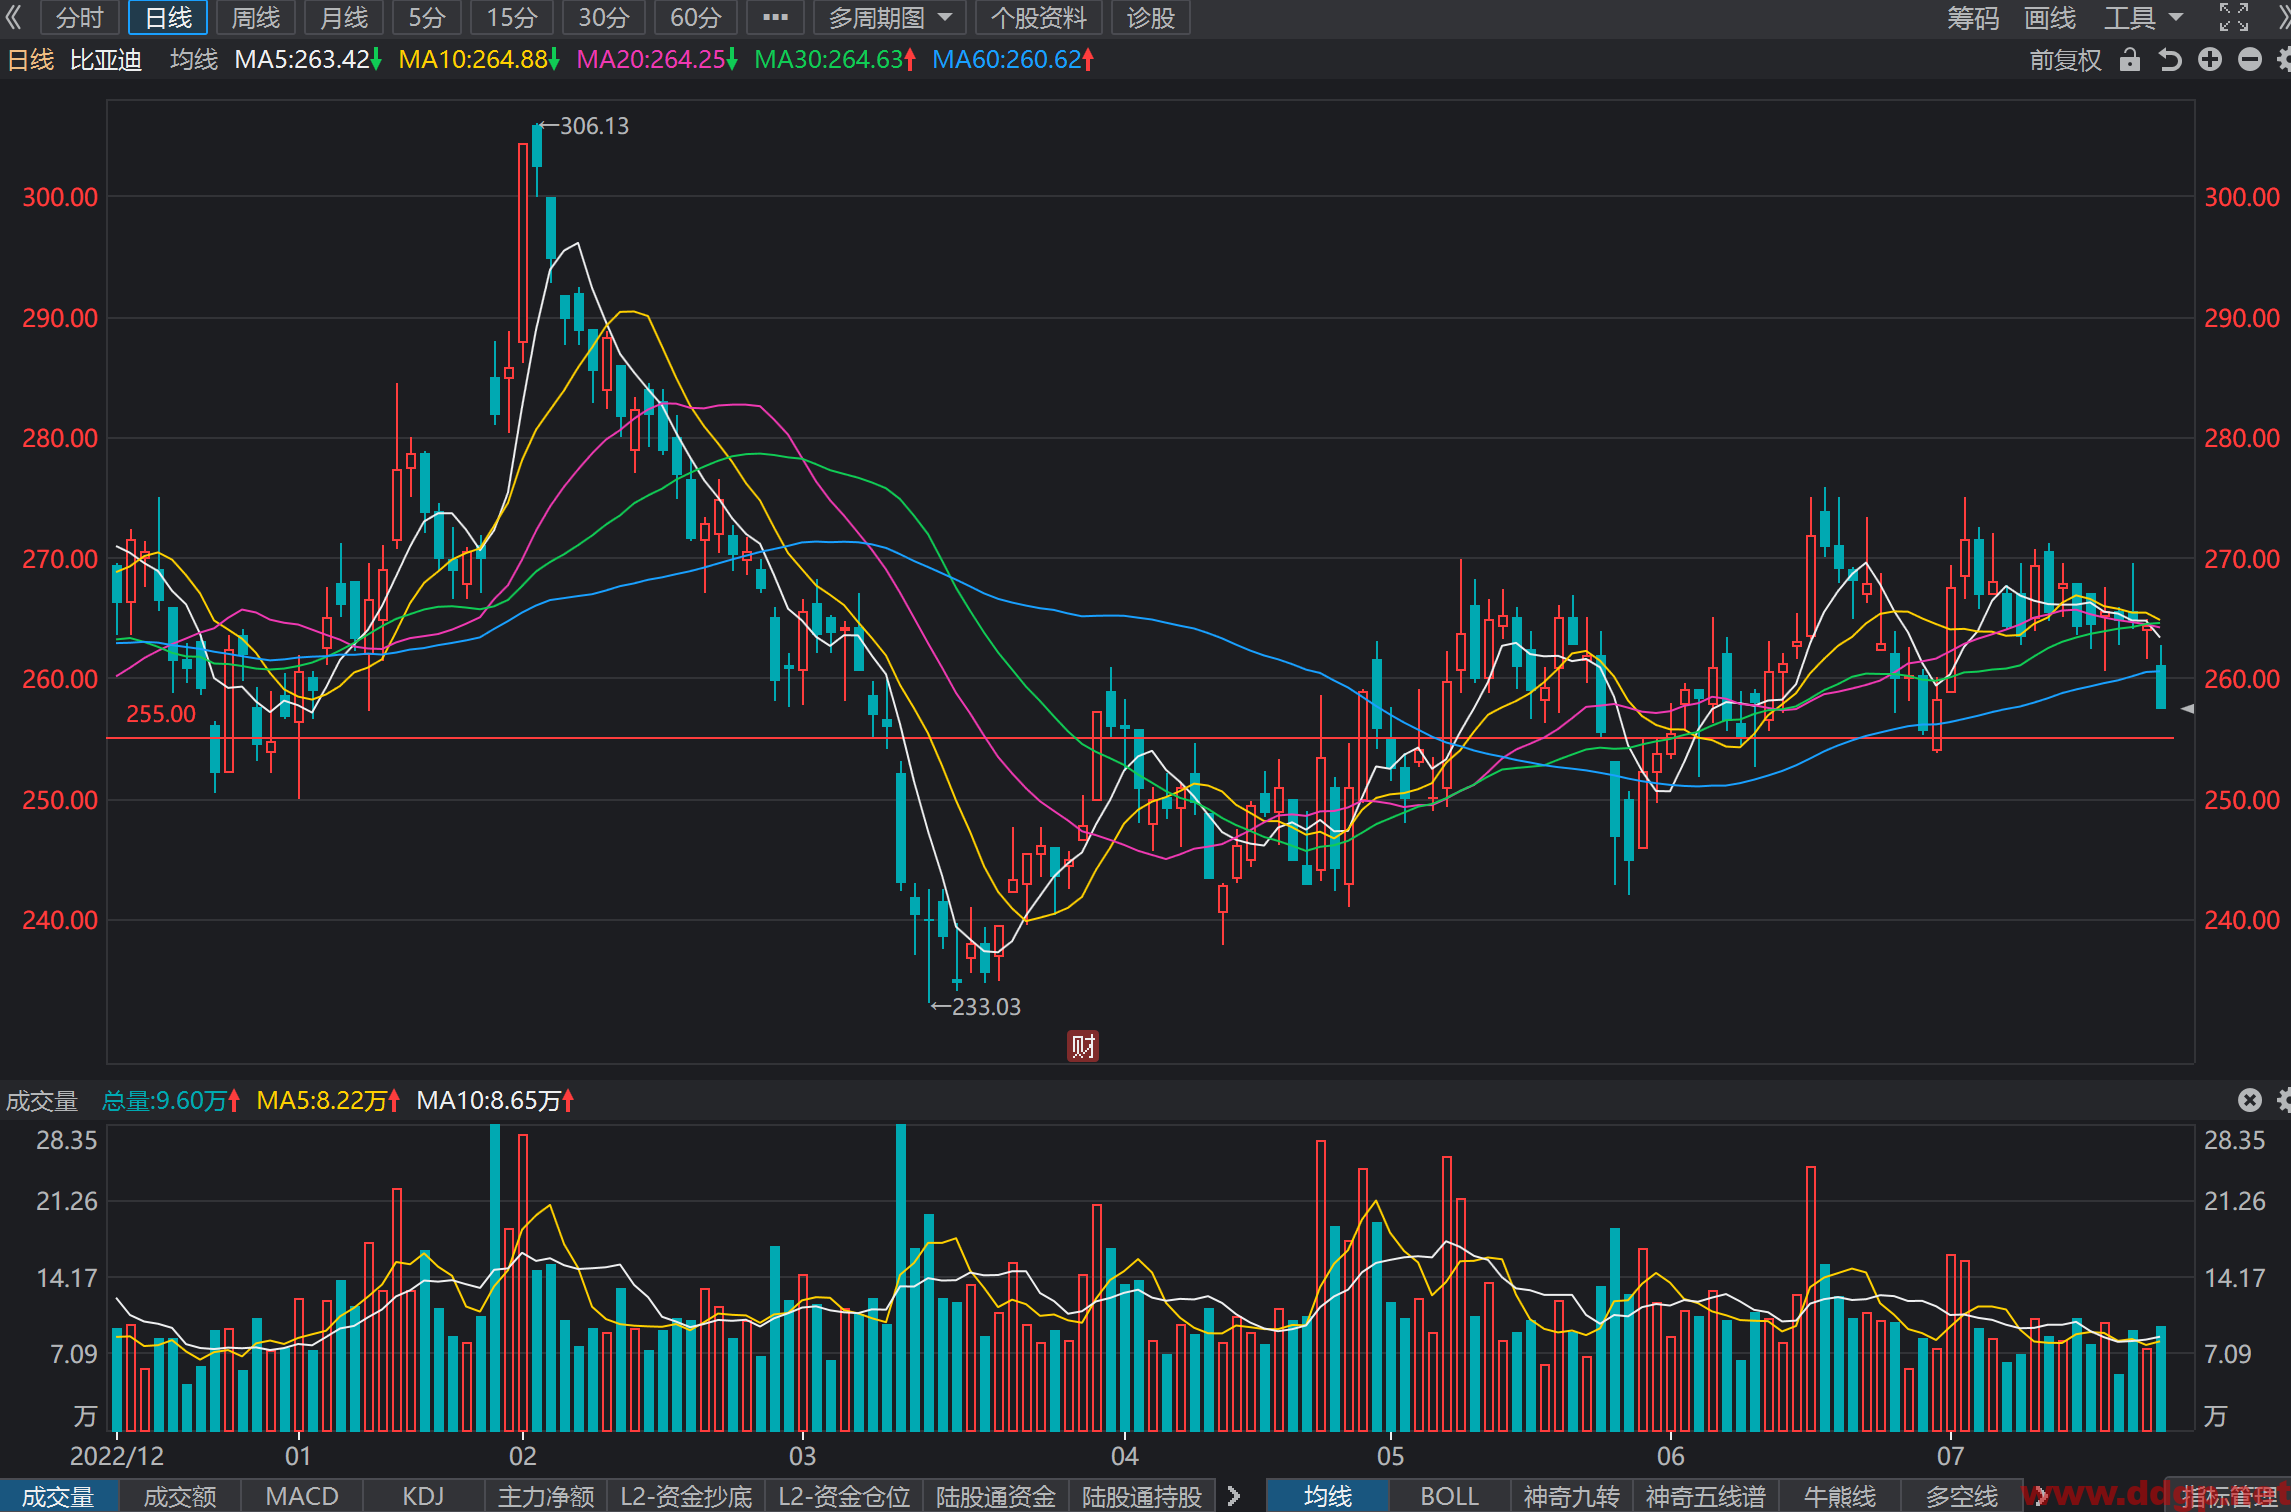
Task: Click the volume MA5:8.22万 label
Action: [328, 1101]
